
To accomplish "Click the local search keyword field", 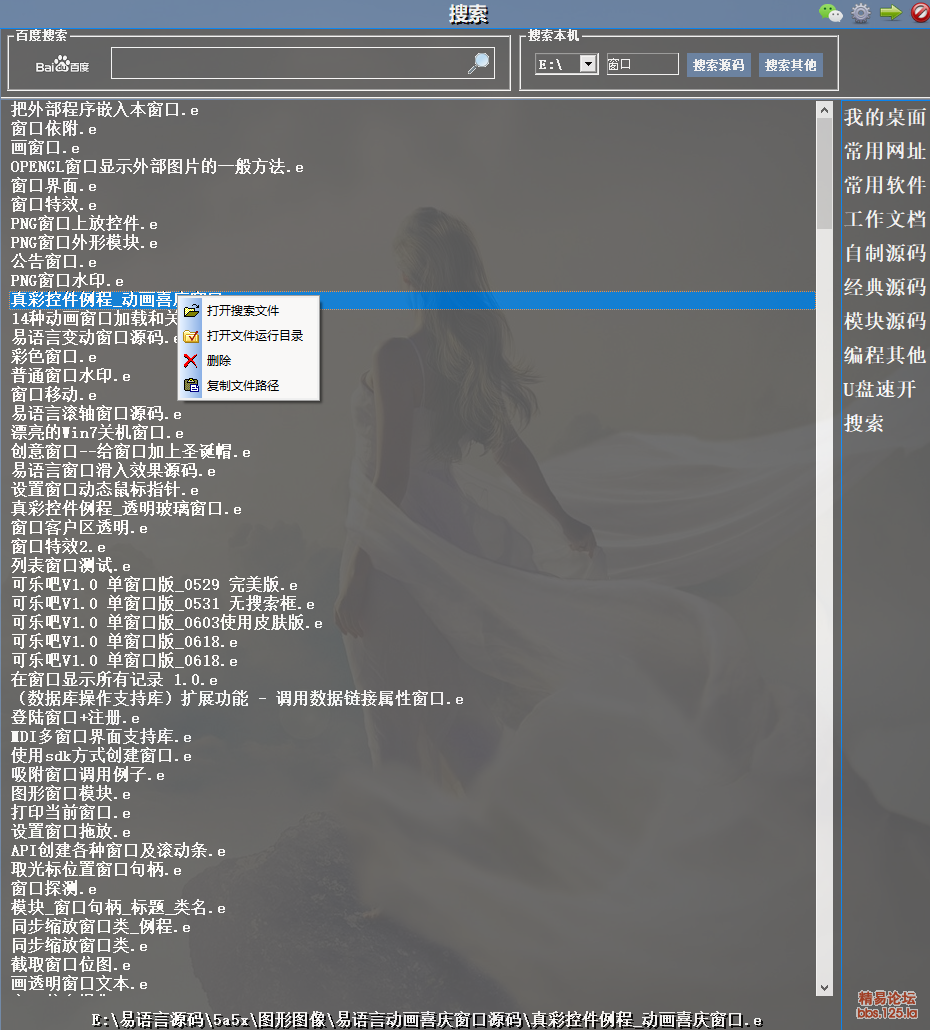I will point(642,64).
